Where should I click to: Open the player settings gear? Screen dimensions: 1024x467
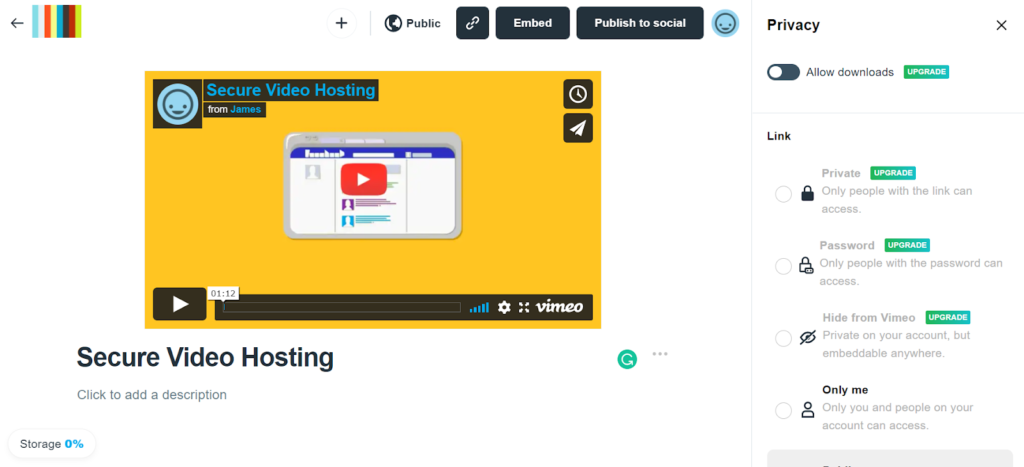pos(504,307)
